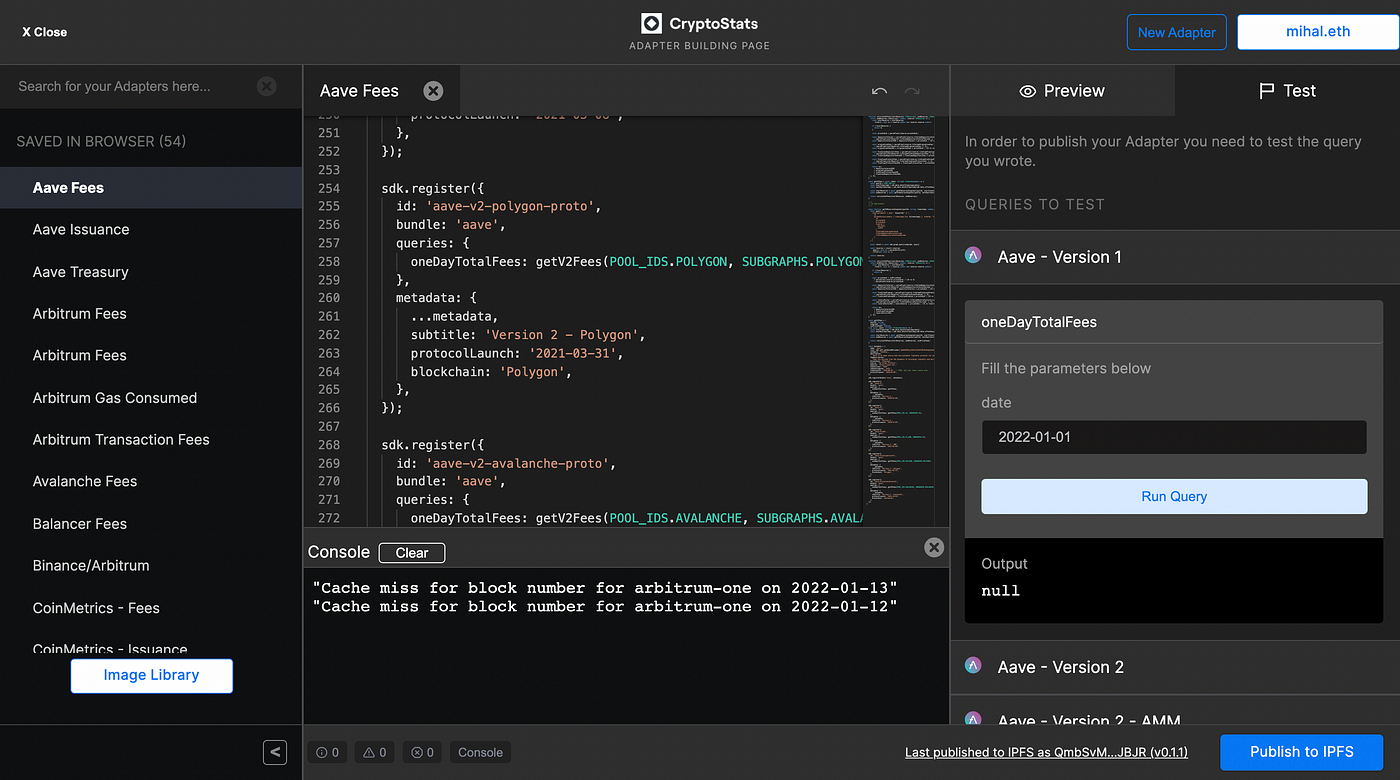
Task: Create a New Adapter
Action: tap(1177, 32)
